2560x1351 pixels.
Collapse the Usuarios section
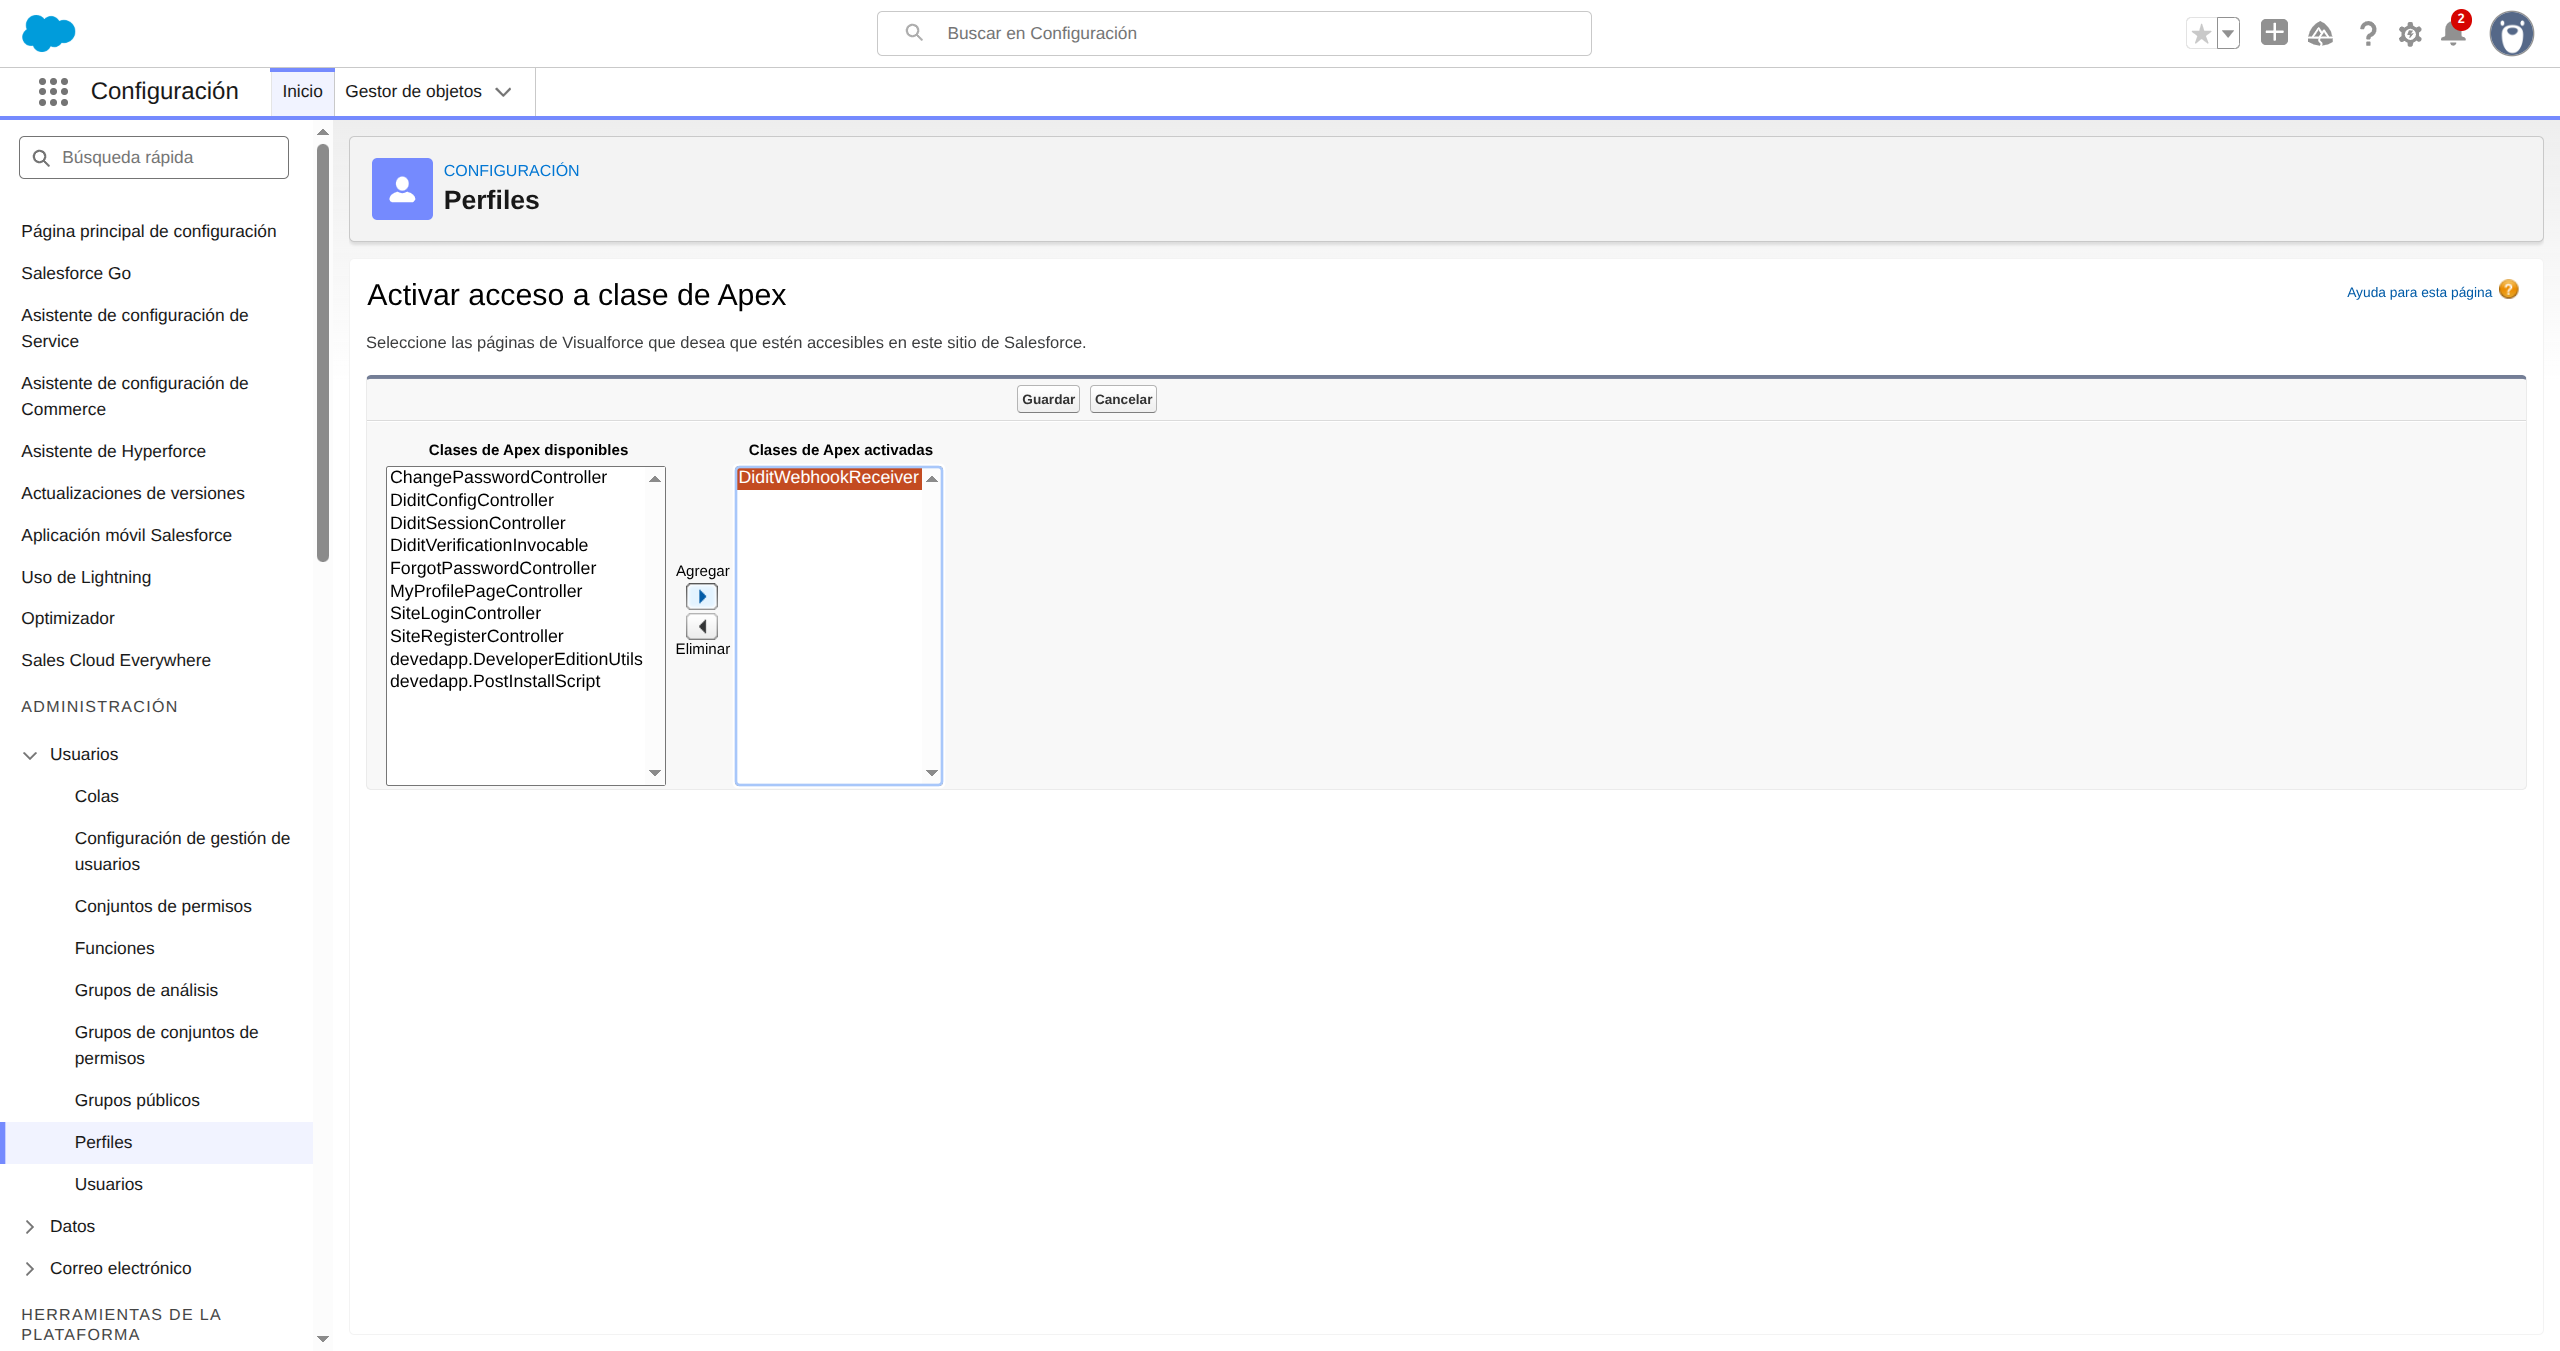pos(30,754)
